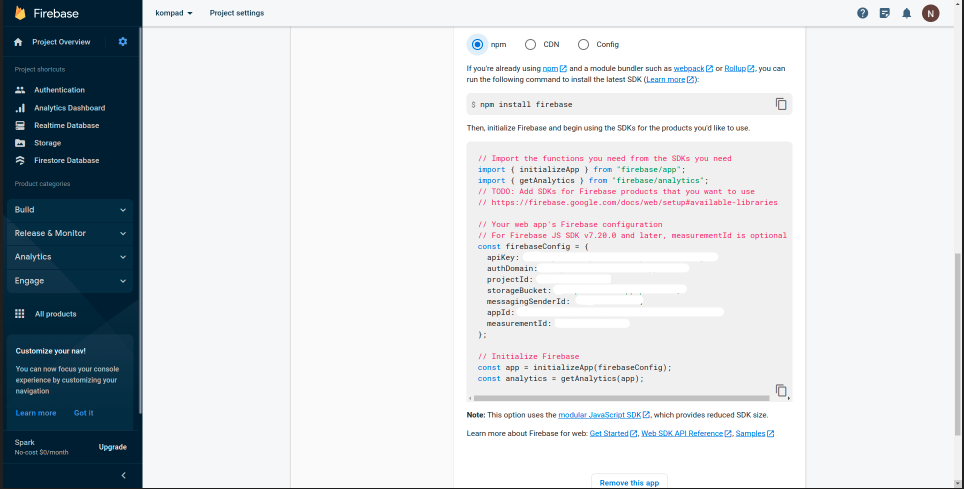
Task: Open project settings gear icon
Action: [x=123, y=42]
